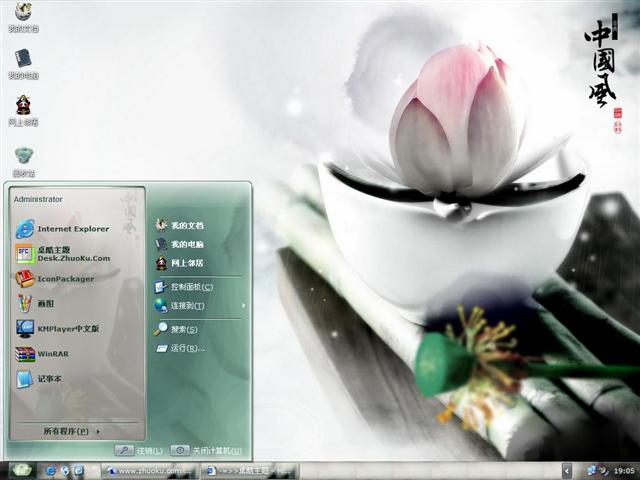Open 控制面板(C) Control Panel entry
Screen dimensions: 640x480
pos(191,287)
